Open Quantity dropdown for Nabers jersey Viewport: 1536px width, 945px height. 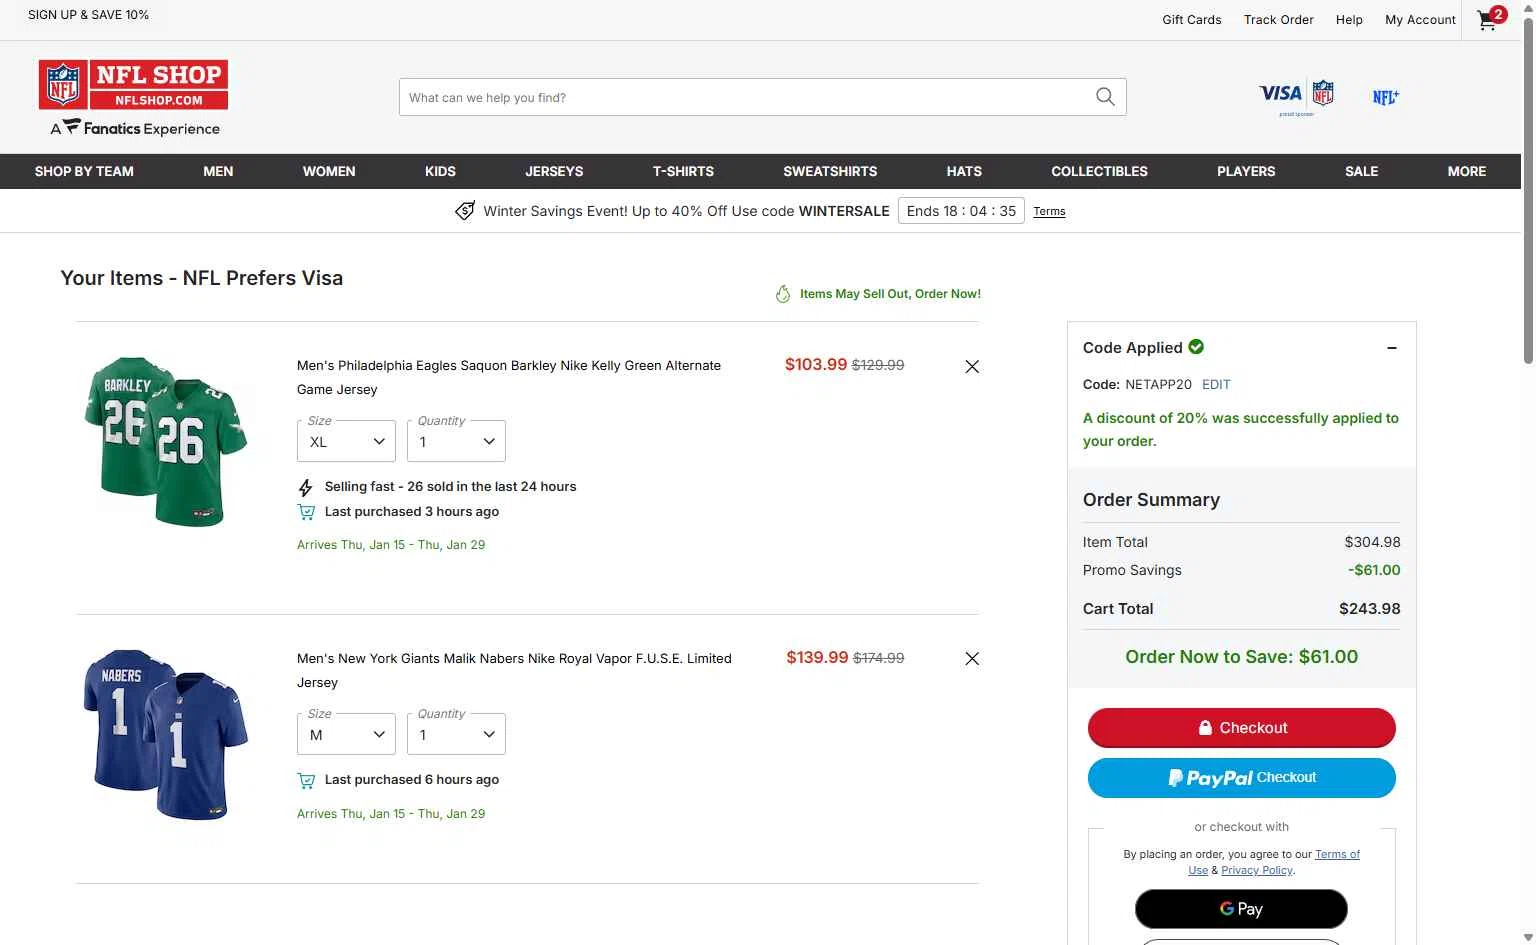point(456,734)
